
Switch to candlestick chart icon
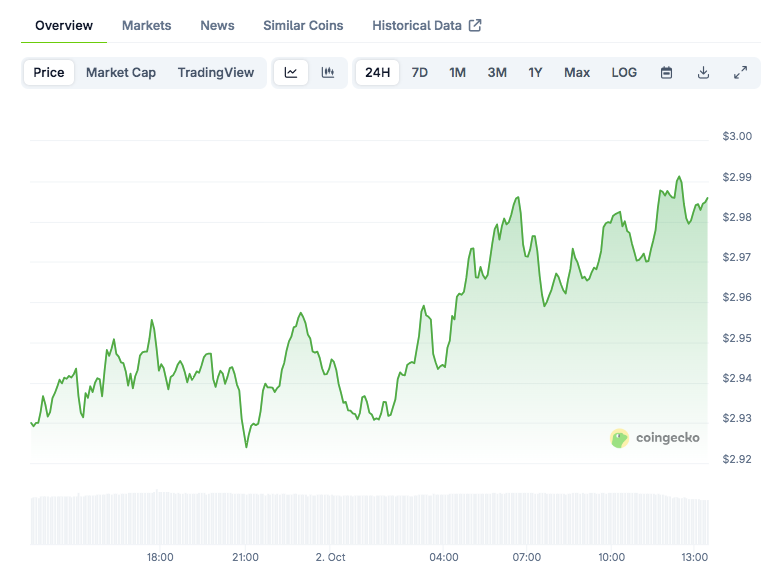327,72
